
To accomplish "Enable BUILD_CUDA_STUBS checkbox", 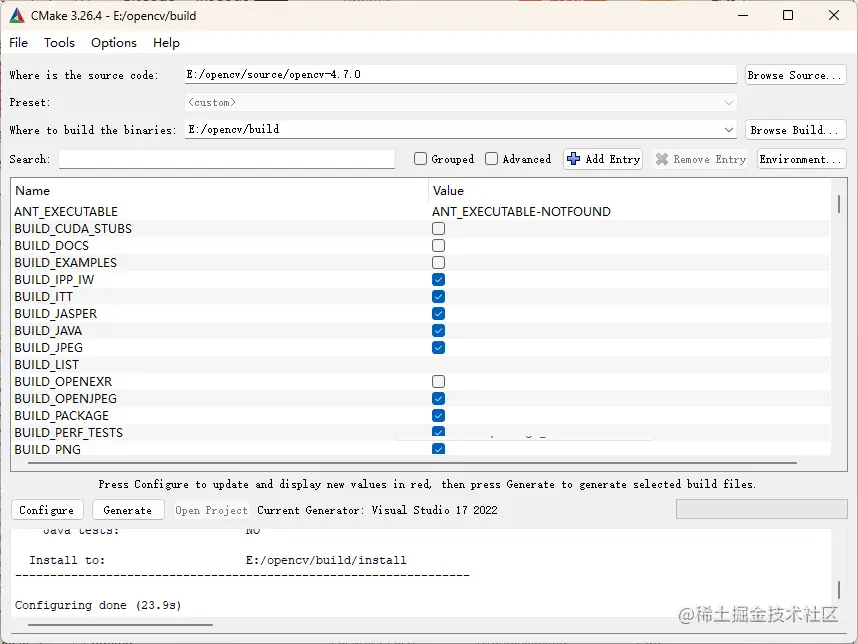I will coord(438,229).
